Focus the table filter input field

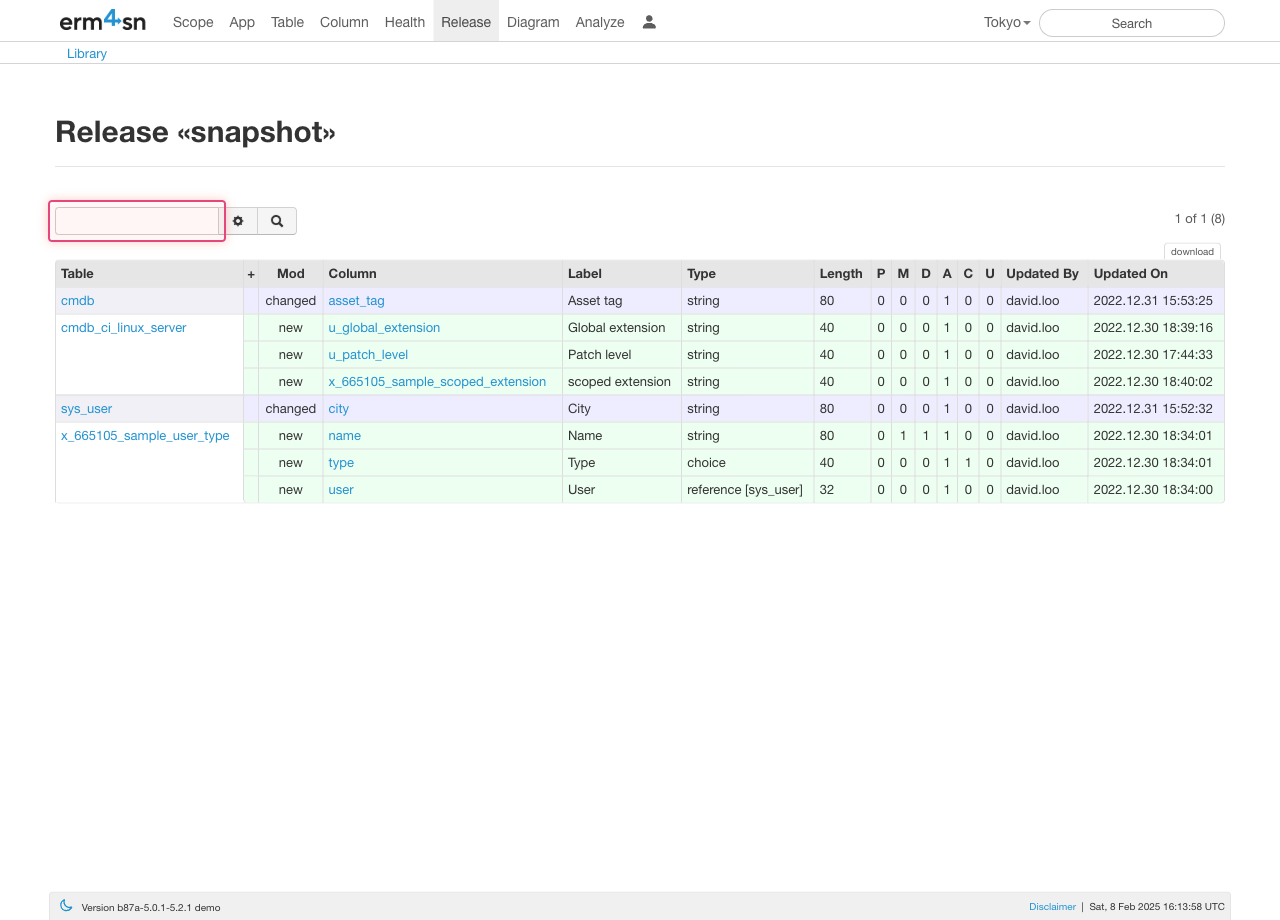pyautogui.click(x=137, y=221)
